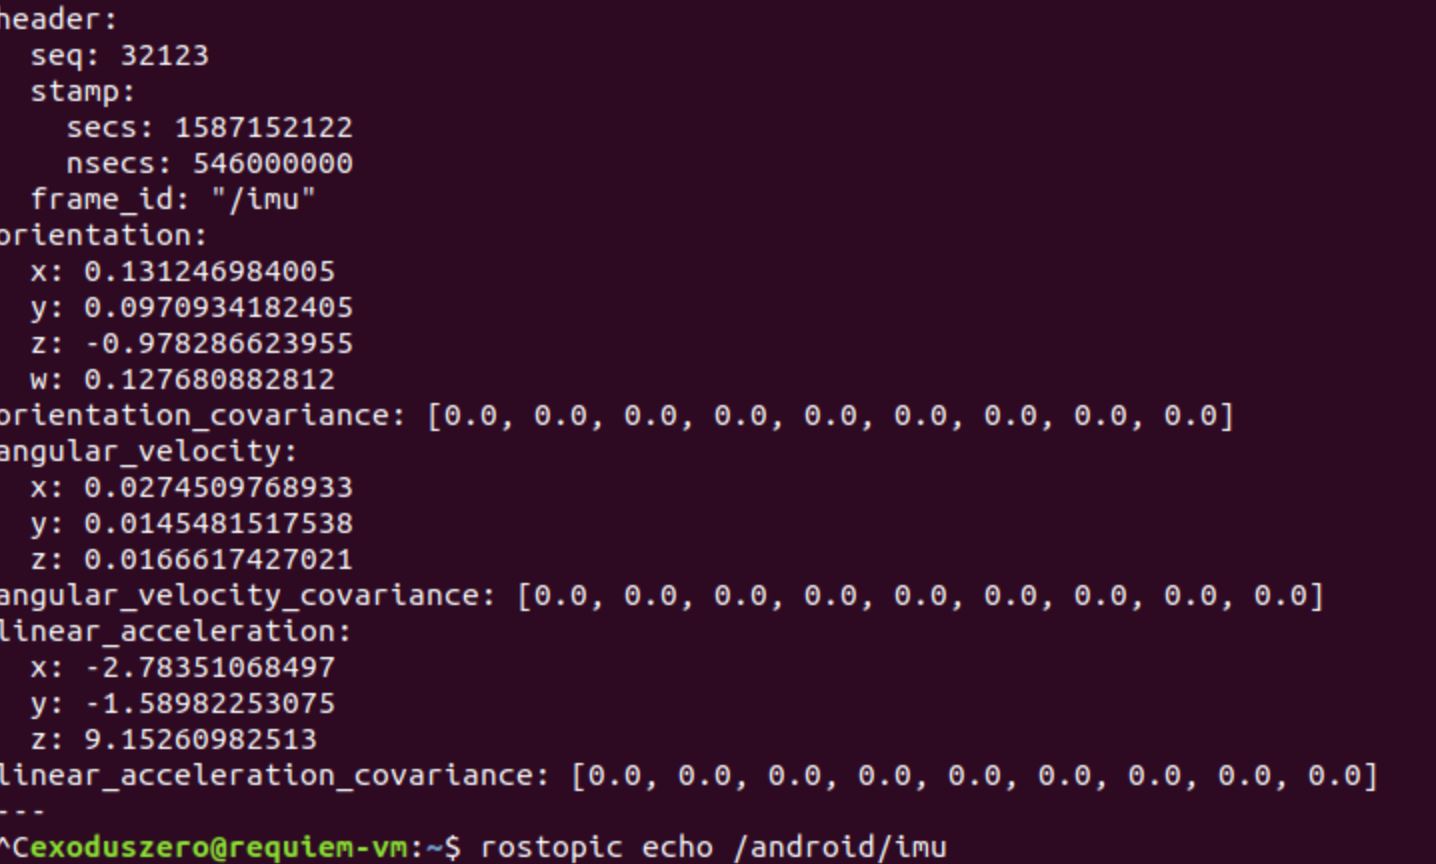The height and width of the screenshot is (864, 1436).
Task: Click the rostopic echo /android/imu command
Action: 713,847
